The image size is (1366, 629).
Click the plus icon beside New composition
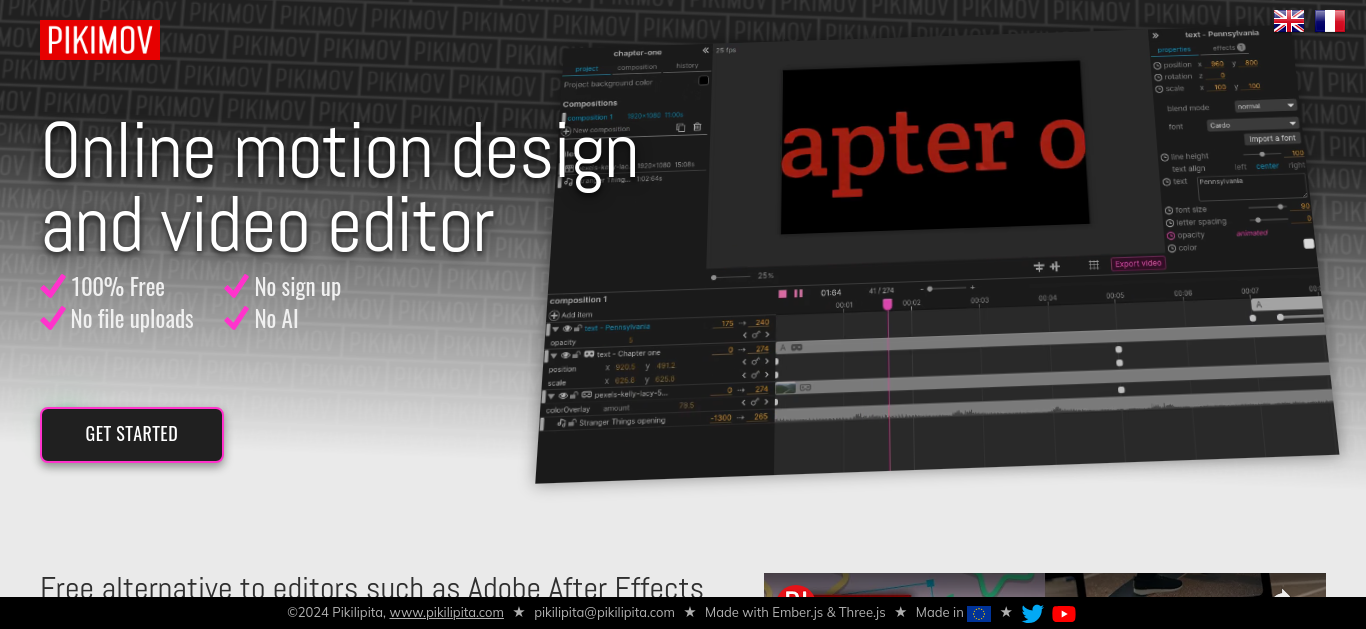[x=566, y=130]
